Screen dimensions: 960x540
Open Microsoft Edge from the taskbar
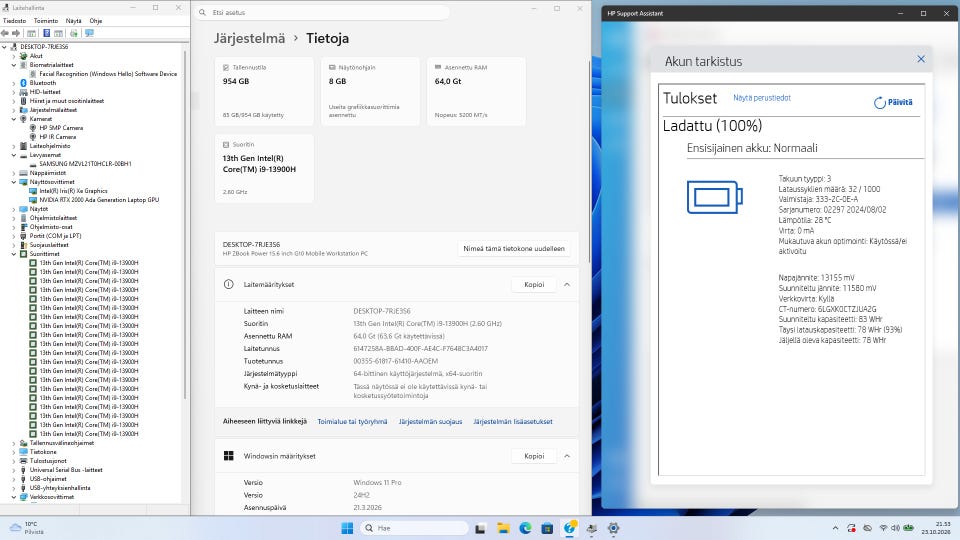coord(525,528)
